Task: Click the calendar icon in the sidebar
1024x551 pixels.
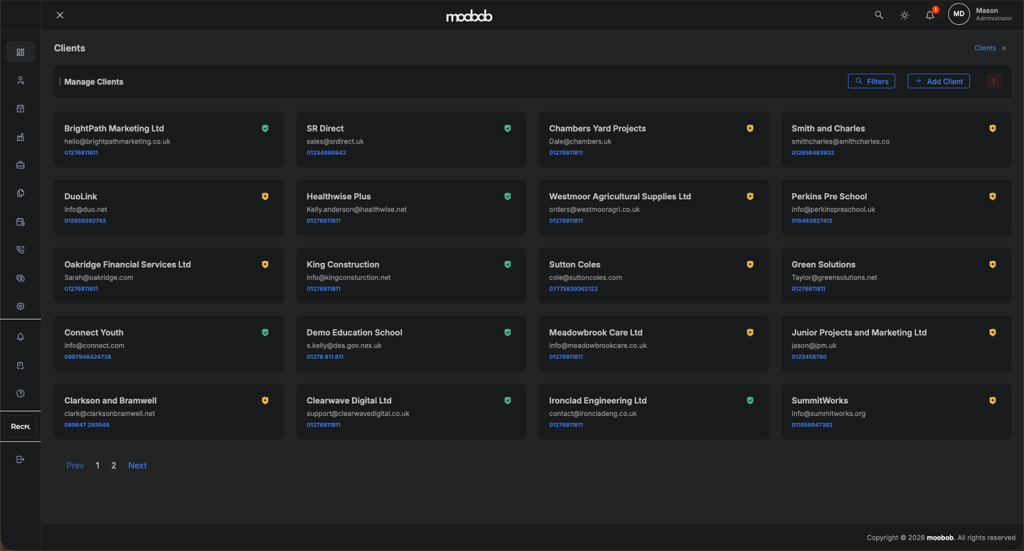Action: (x=20, y=109)
